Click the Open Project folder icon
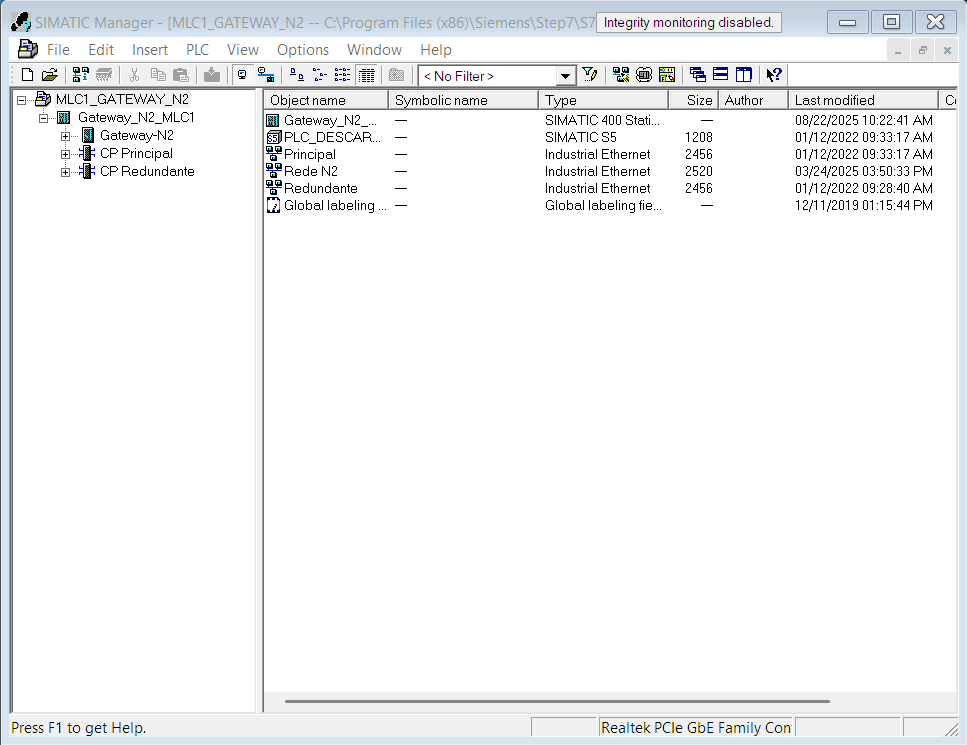The width and height of the screenshot is (967, 745). click(x=49, y=75)
